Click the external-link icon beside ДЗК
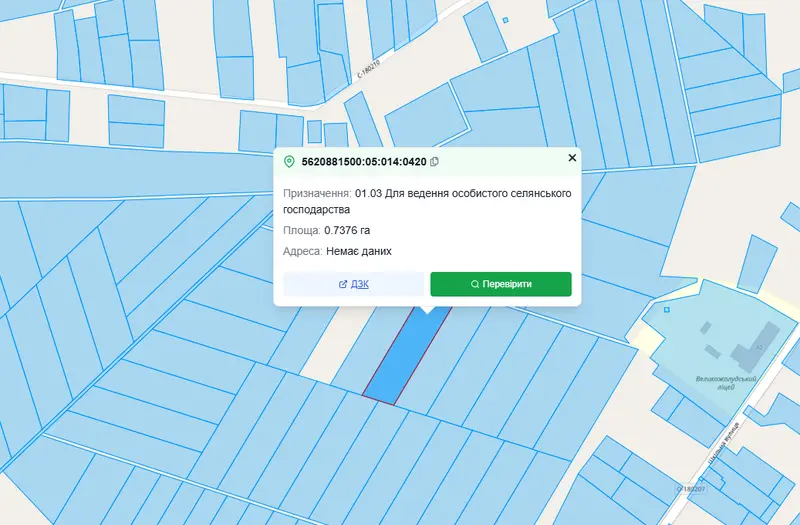 (x=343, y=284)
